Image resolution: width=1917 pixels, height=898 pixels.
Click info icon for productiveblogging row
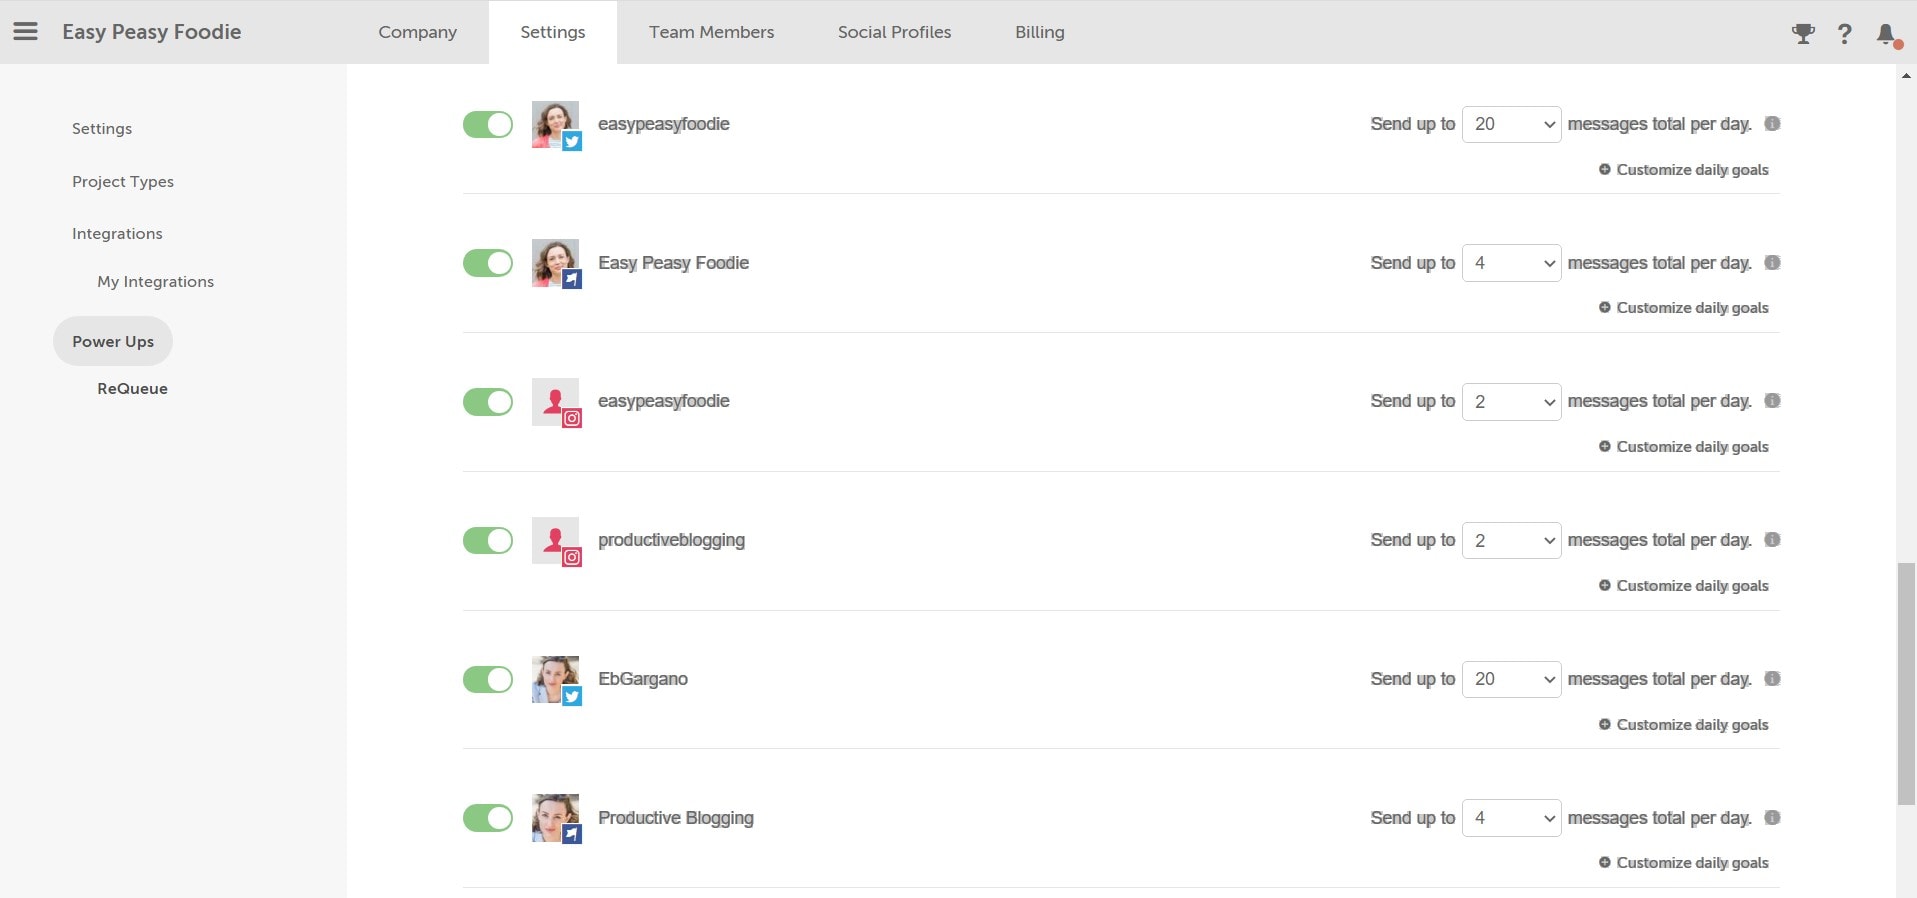click(x=1772, y=540)
